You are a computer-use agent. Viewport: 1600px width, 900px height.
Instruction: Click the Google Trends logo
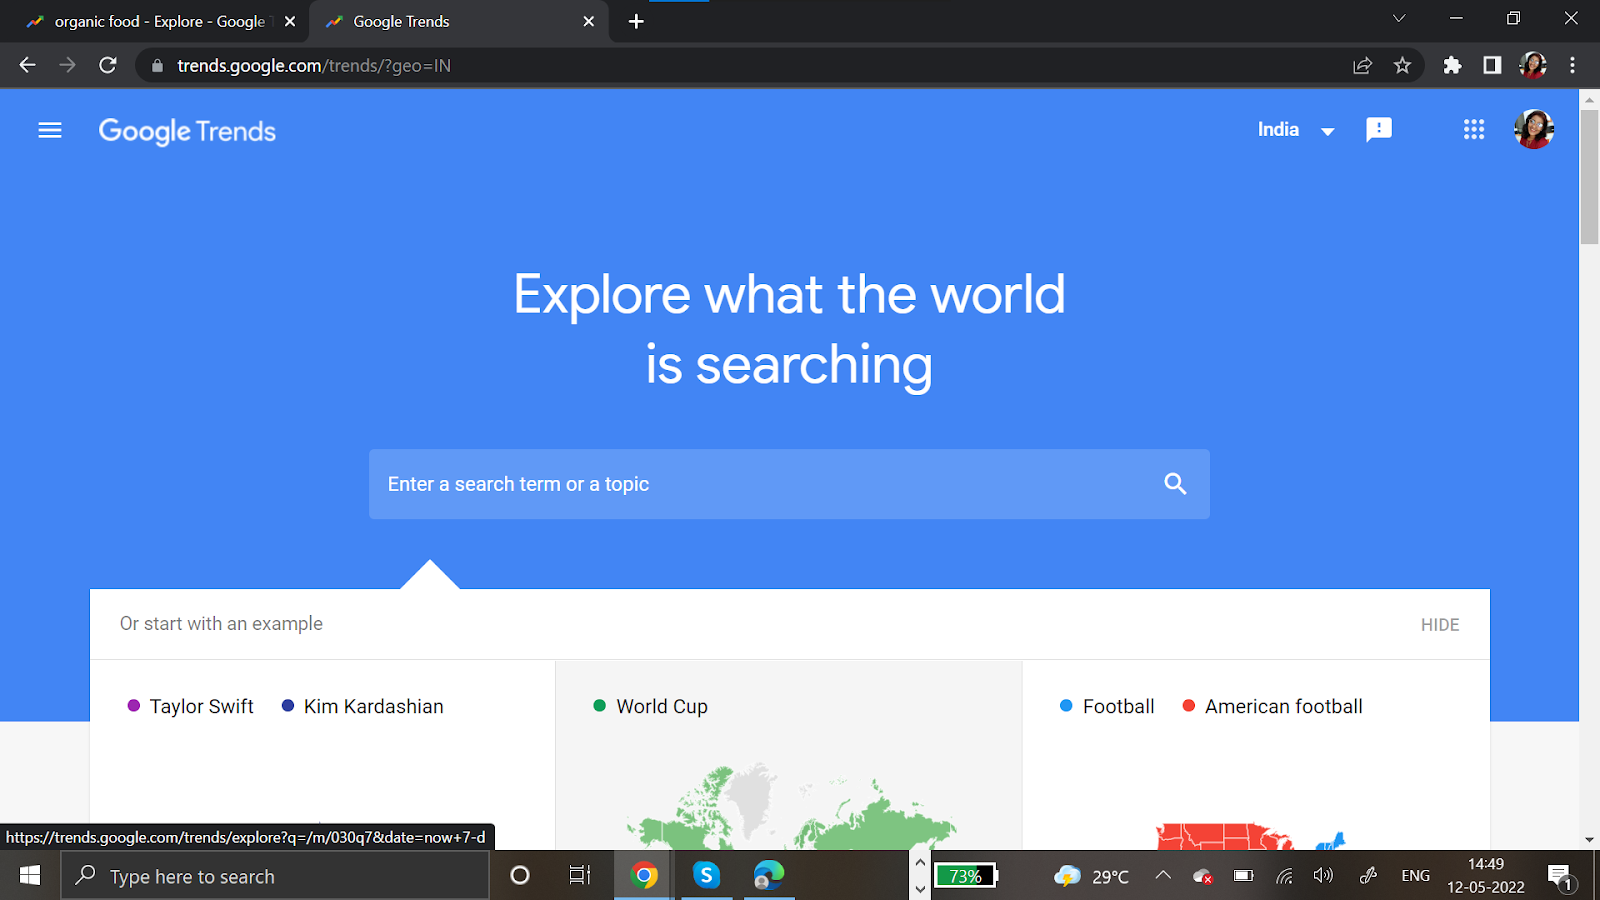[x=187, y=131]
